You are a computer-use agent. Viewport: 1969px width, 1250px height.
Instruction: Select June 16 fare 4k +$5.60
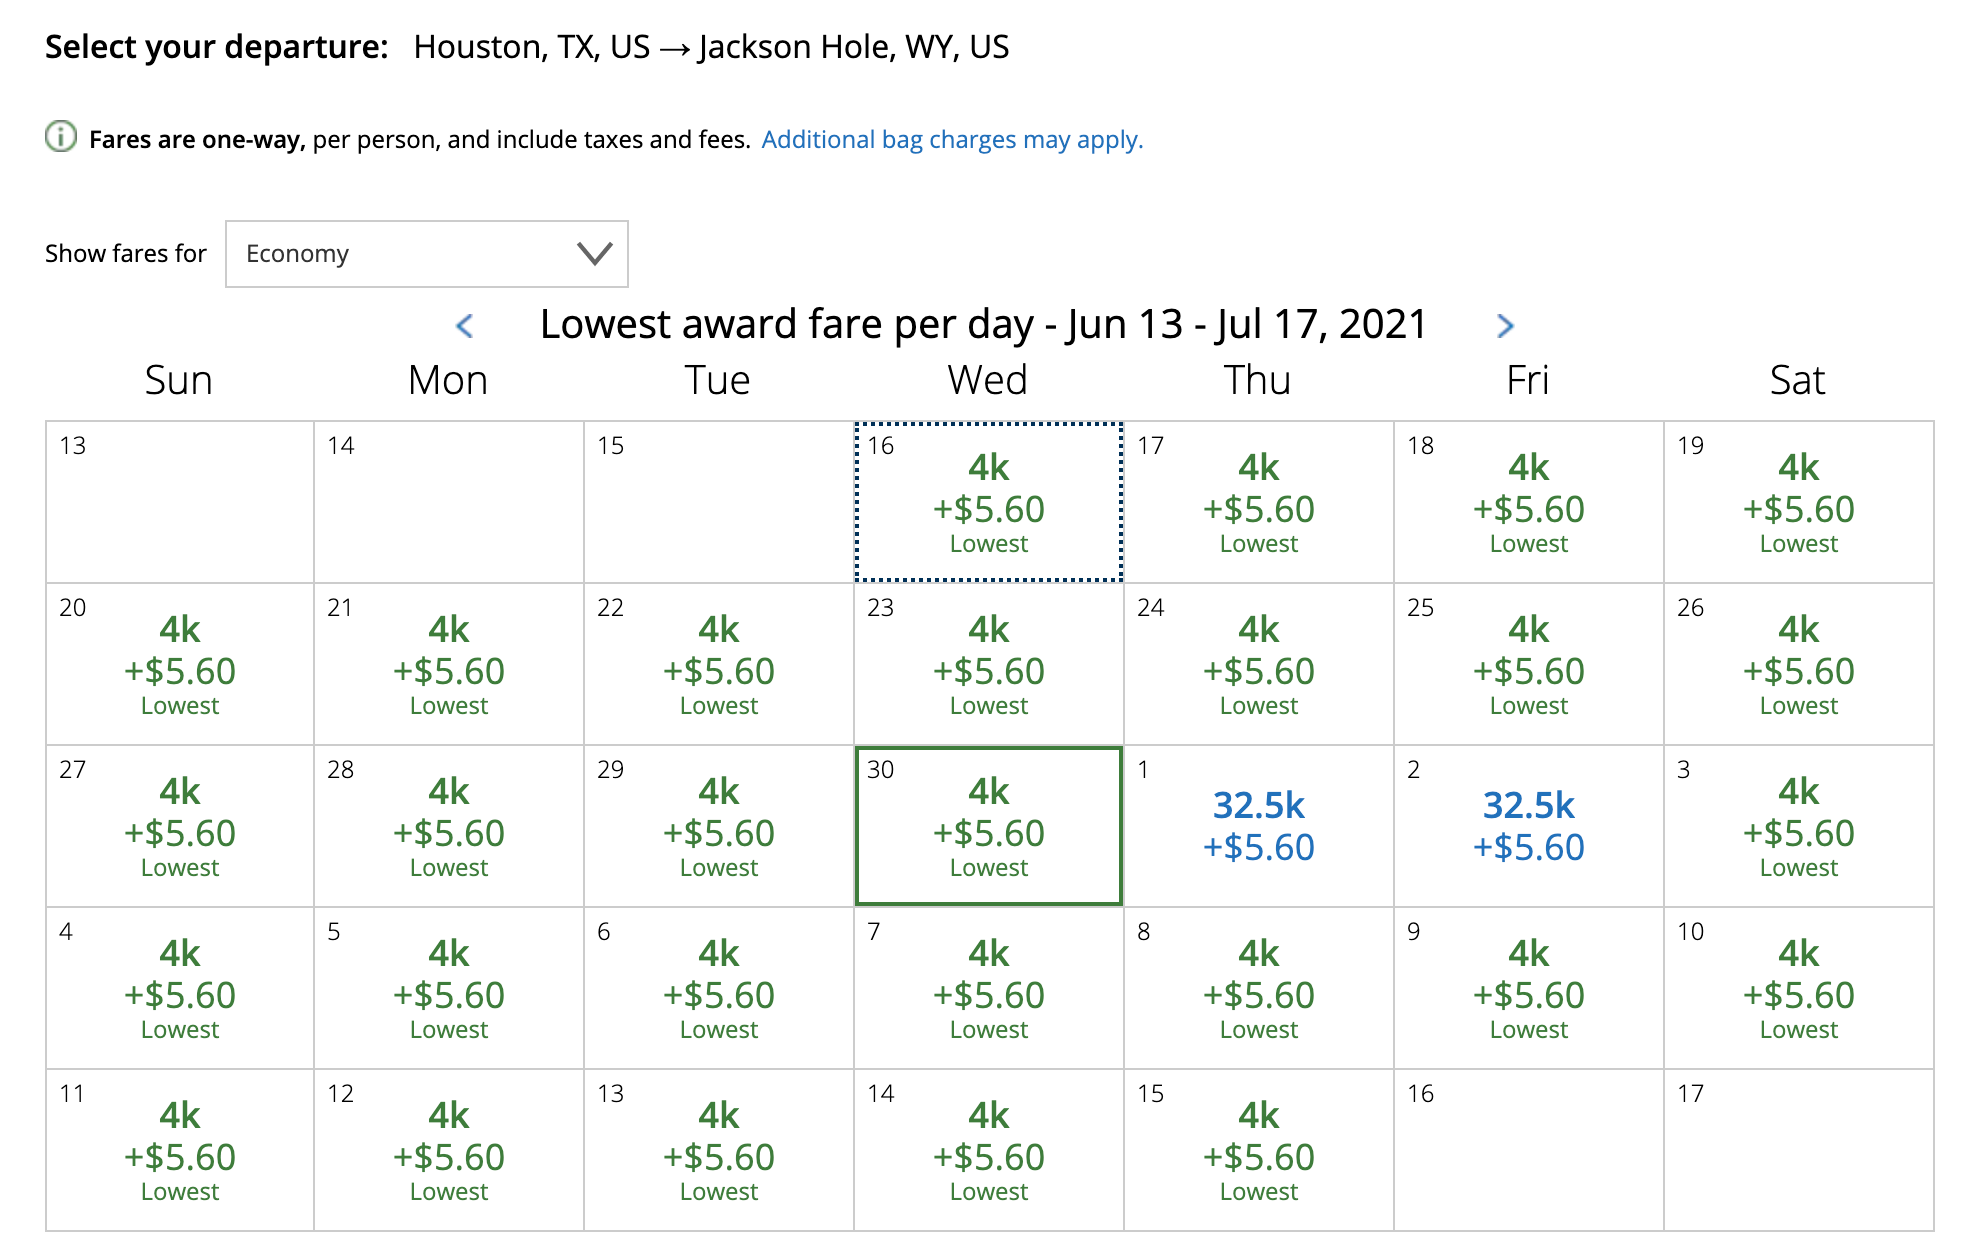(x=989, y=502)
